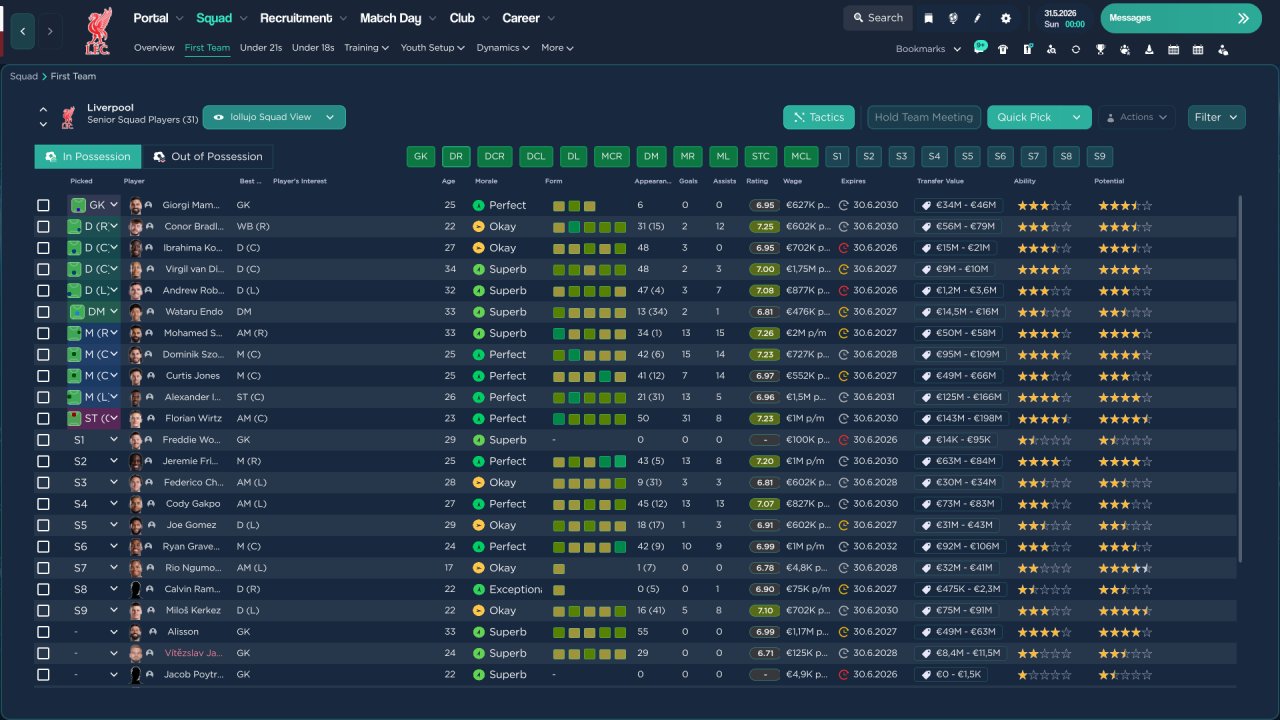This screenshot has width=1280, height=720.
Task: Click the pencil edit icon
Action: [978, 18]
